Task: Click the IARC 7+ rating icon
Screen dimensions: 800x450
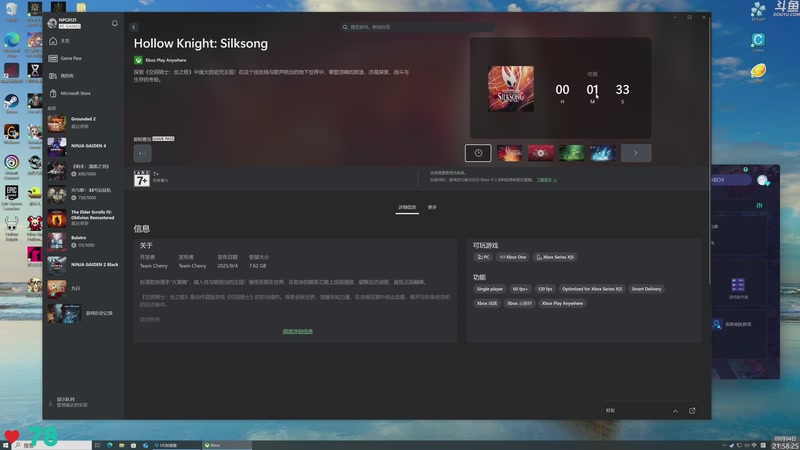Action: [142, 179]
